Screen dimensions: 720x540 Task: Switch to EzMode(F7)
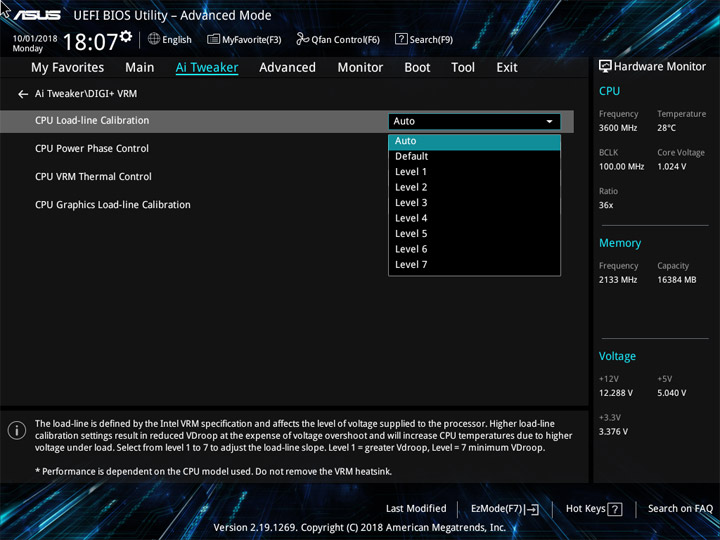pyautogui.click(x=505, y=509)
